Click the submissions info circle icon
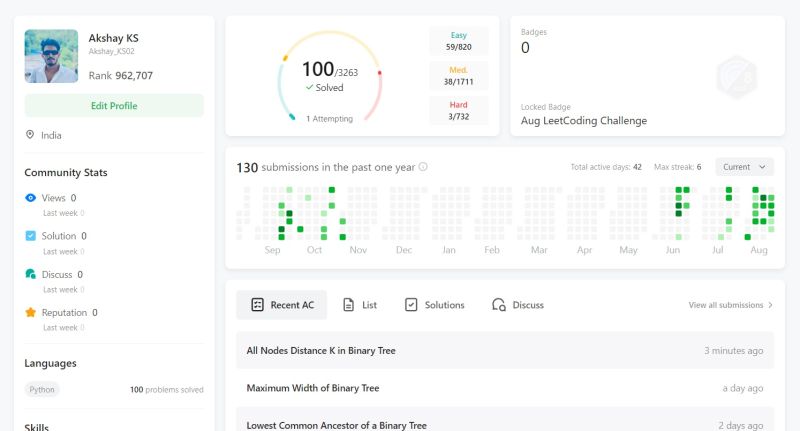 (x=423, y=167)
